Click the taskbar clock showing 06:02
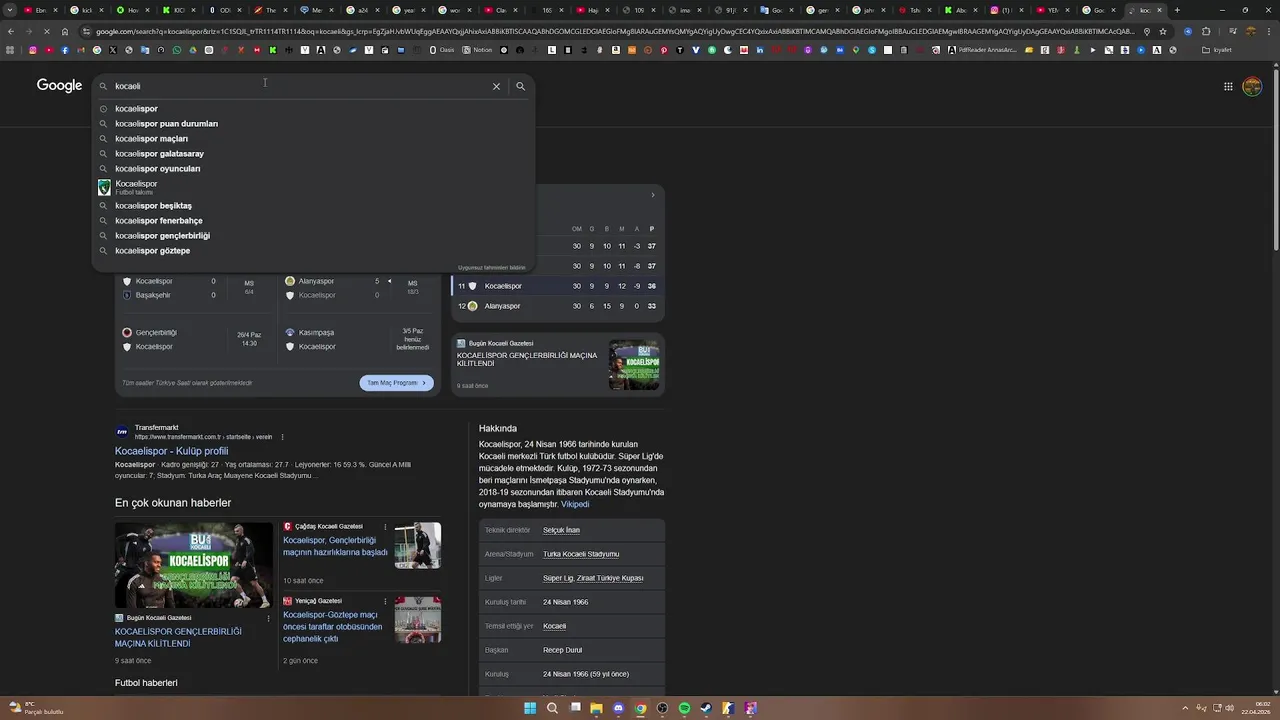 [x=1256, y=708]
